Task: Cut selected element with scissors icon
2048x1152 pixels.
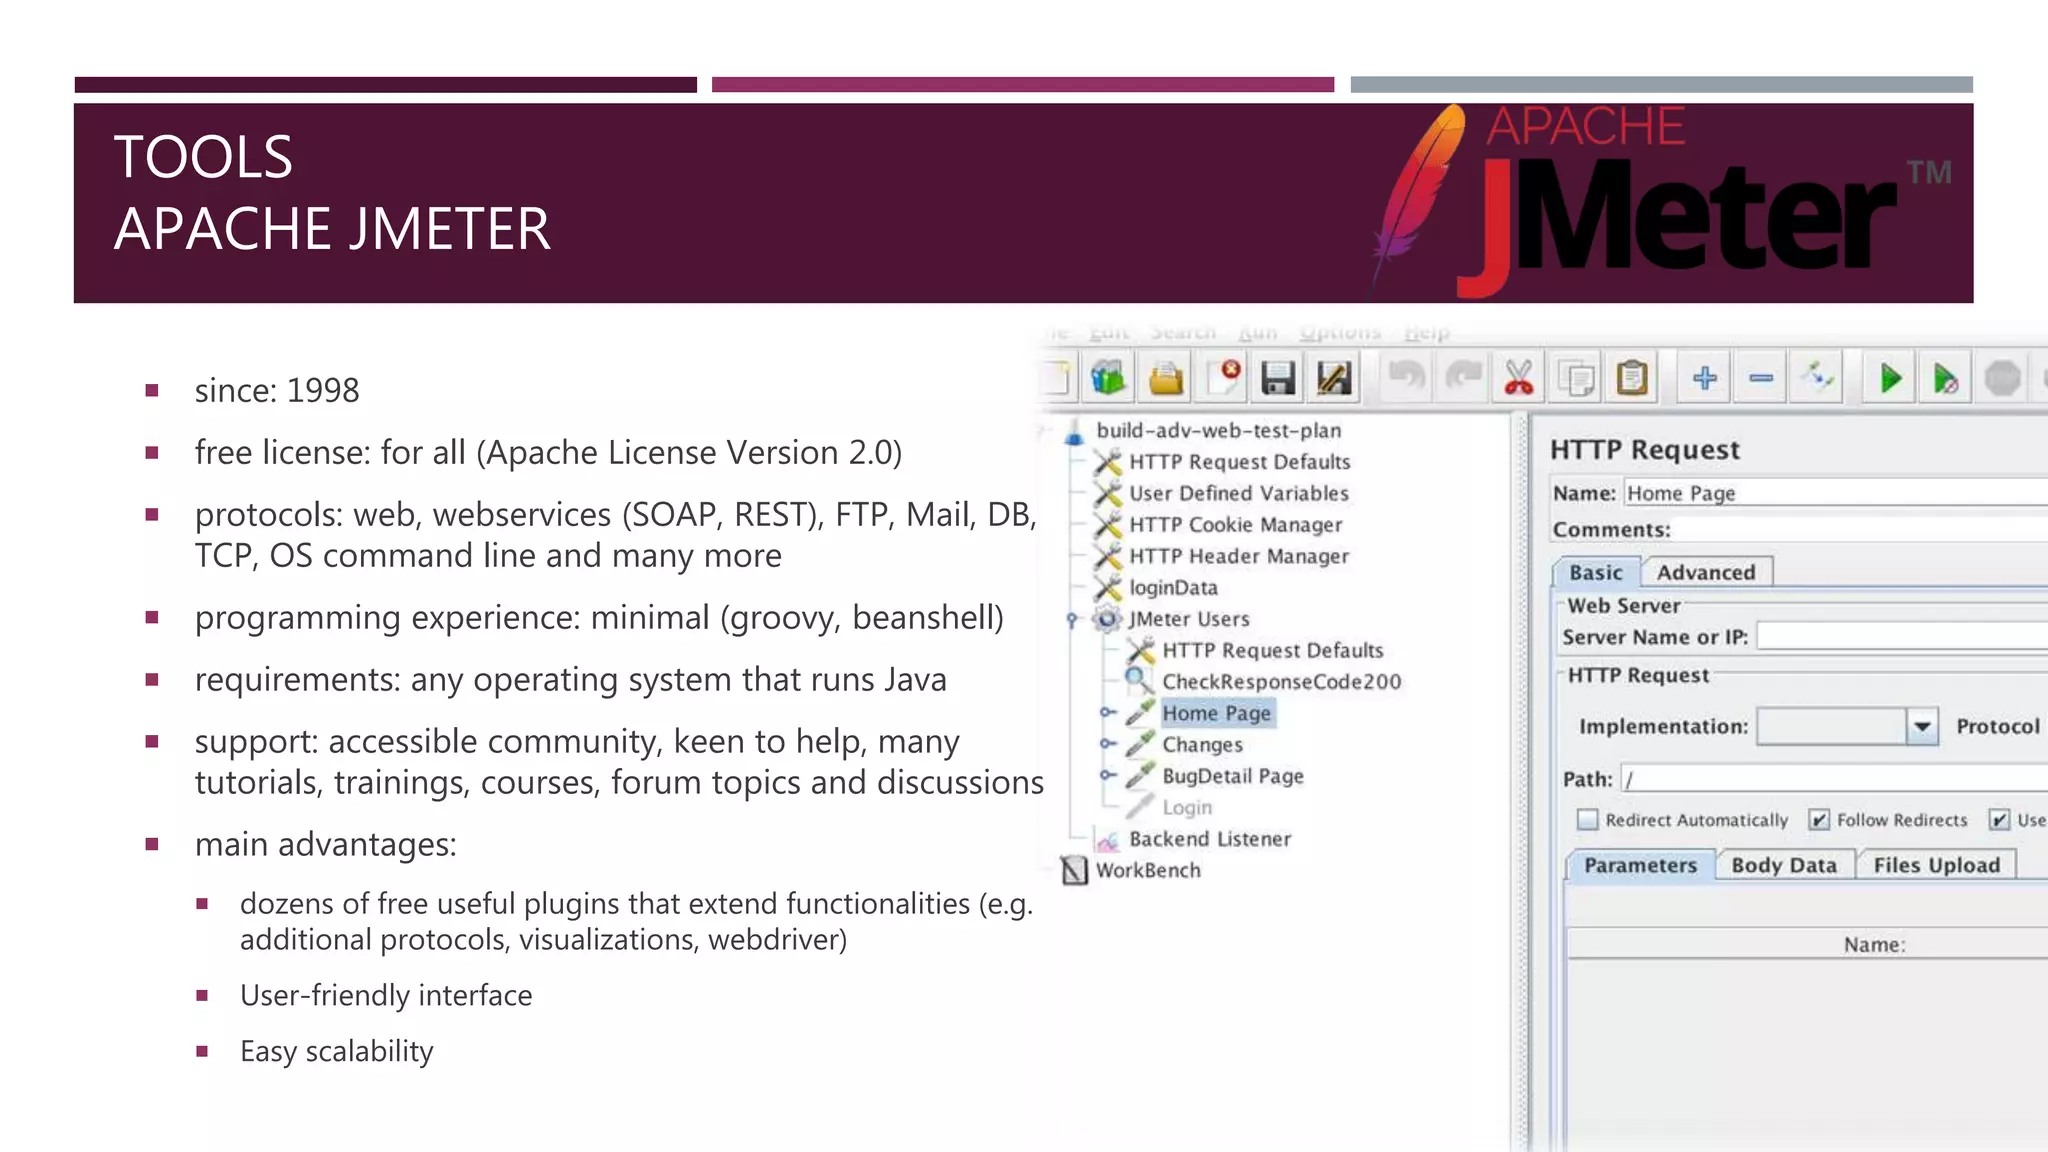Action: (x=1518, y=379)
